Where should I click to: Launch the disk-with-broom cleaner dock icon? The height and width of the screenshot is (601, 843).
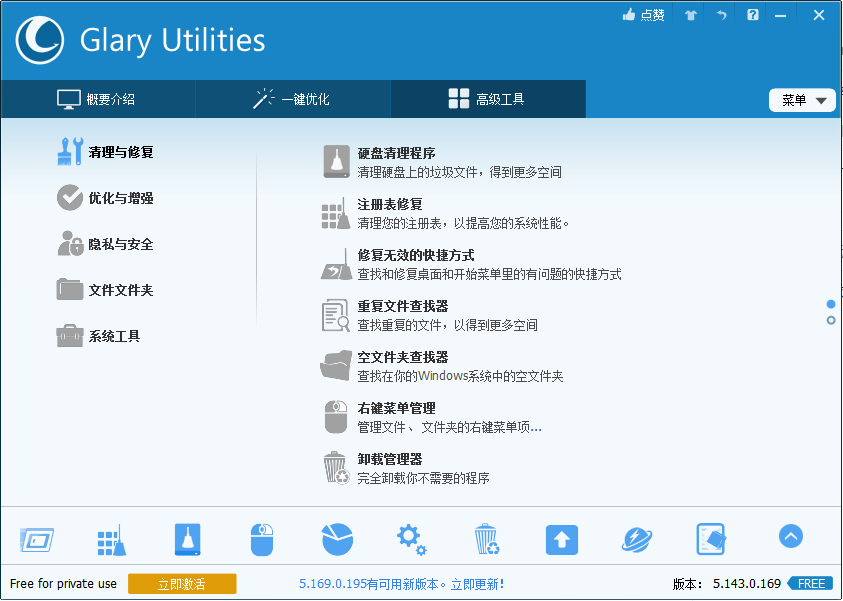187,539
